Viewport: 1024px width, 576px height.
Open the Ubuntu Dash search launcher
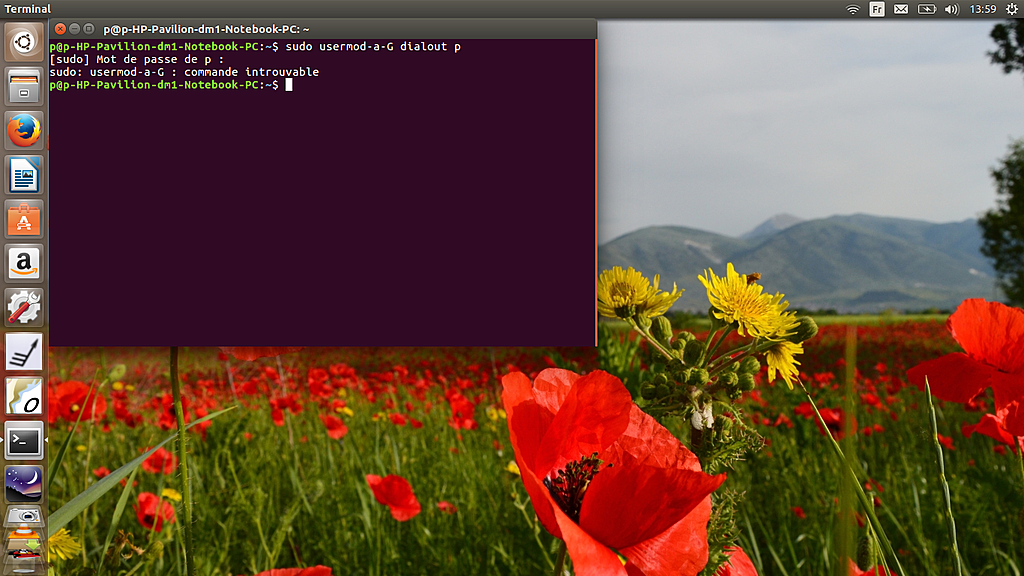tap(24, 42)
